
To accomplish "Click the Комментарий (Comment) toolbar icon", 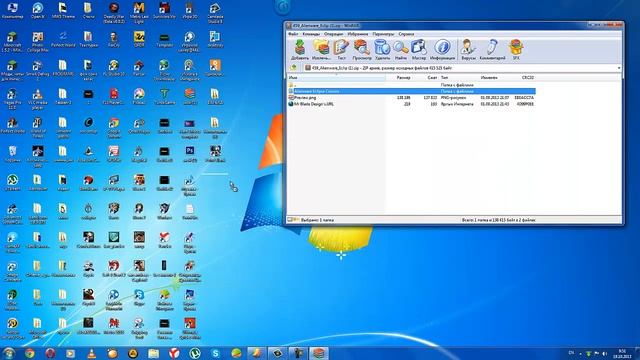I will tap(492, 50).
